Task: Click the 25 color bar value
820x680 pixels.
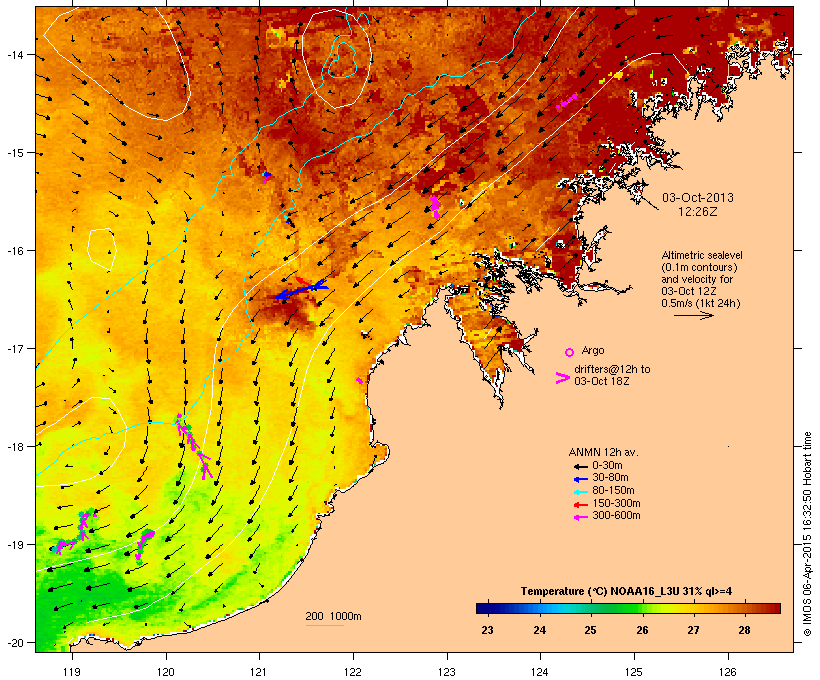Action: [x=590, y=630]
